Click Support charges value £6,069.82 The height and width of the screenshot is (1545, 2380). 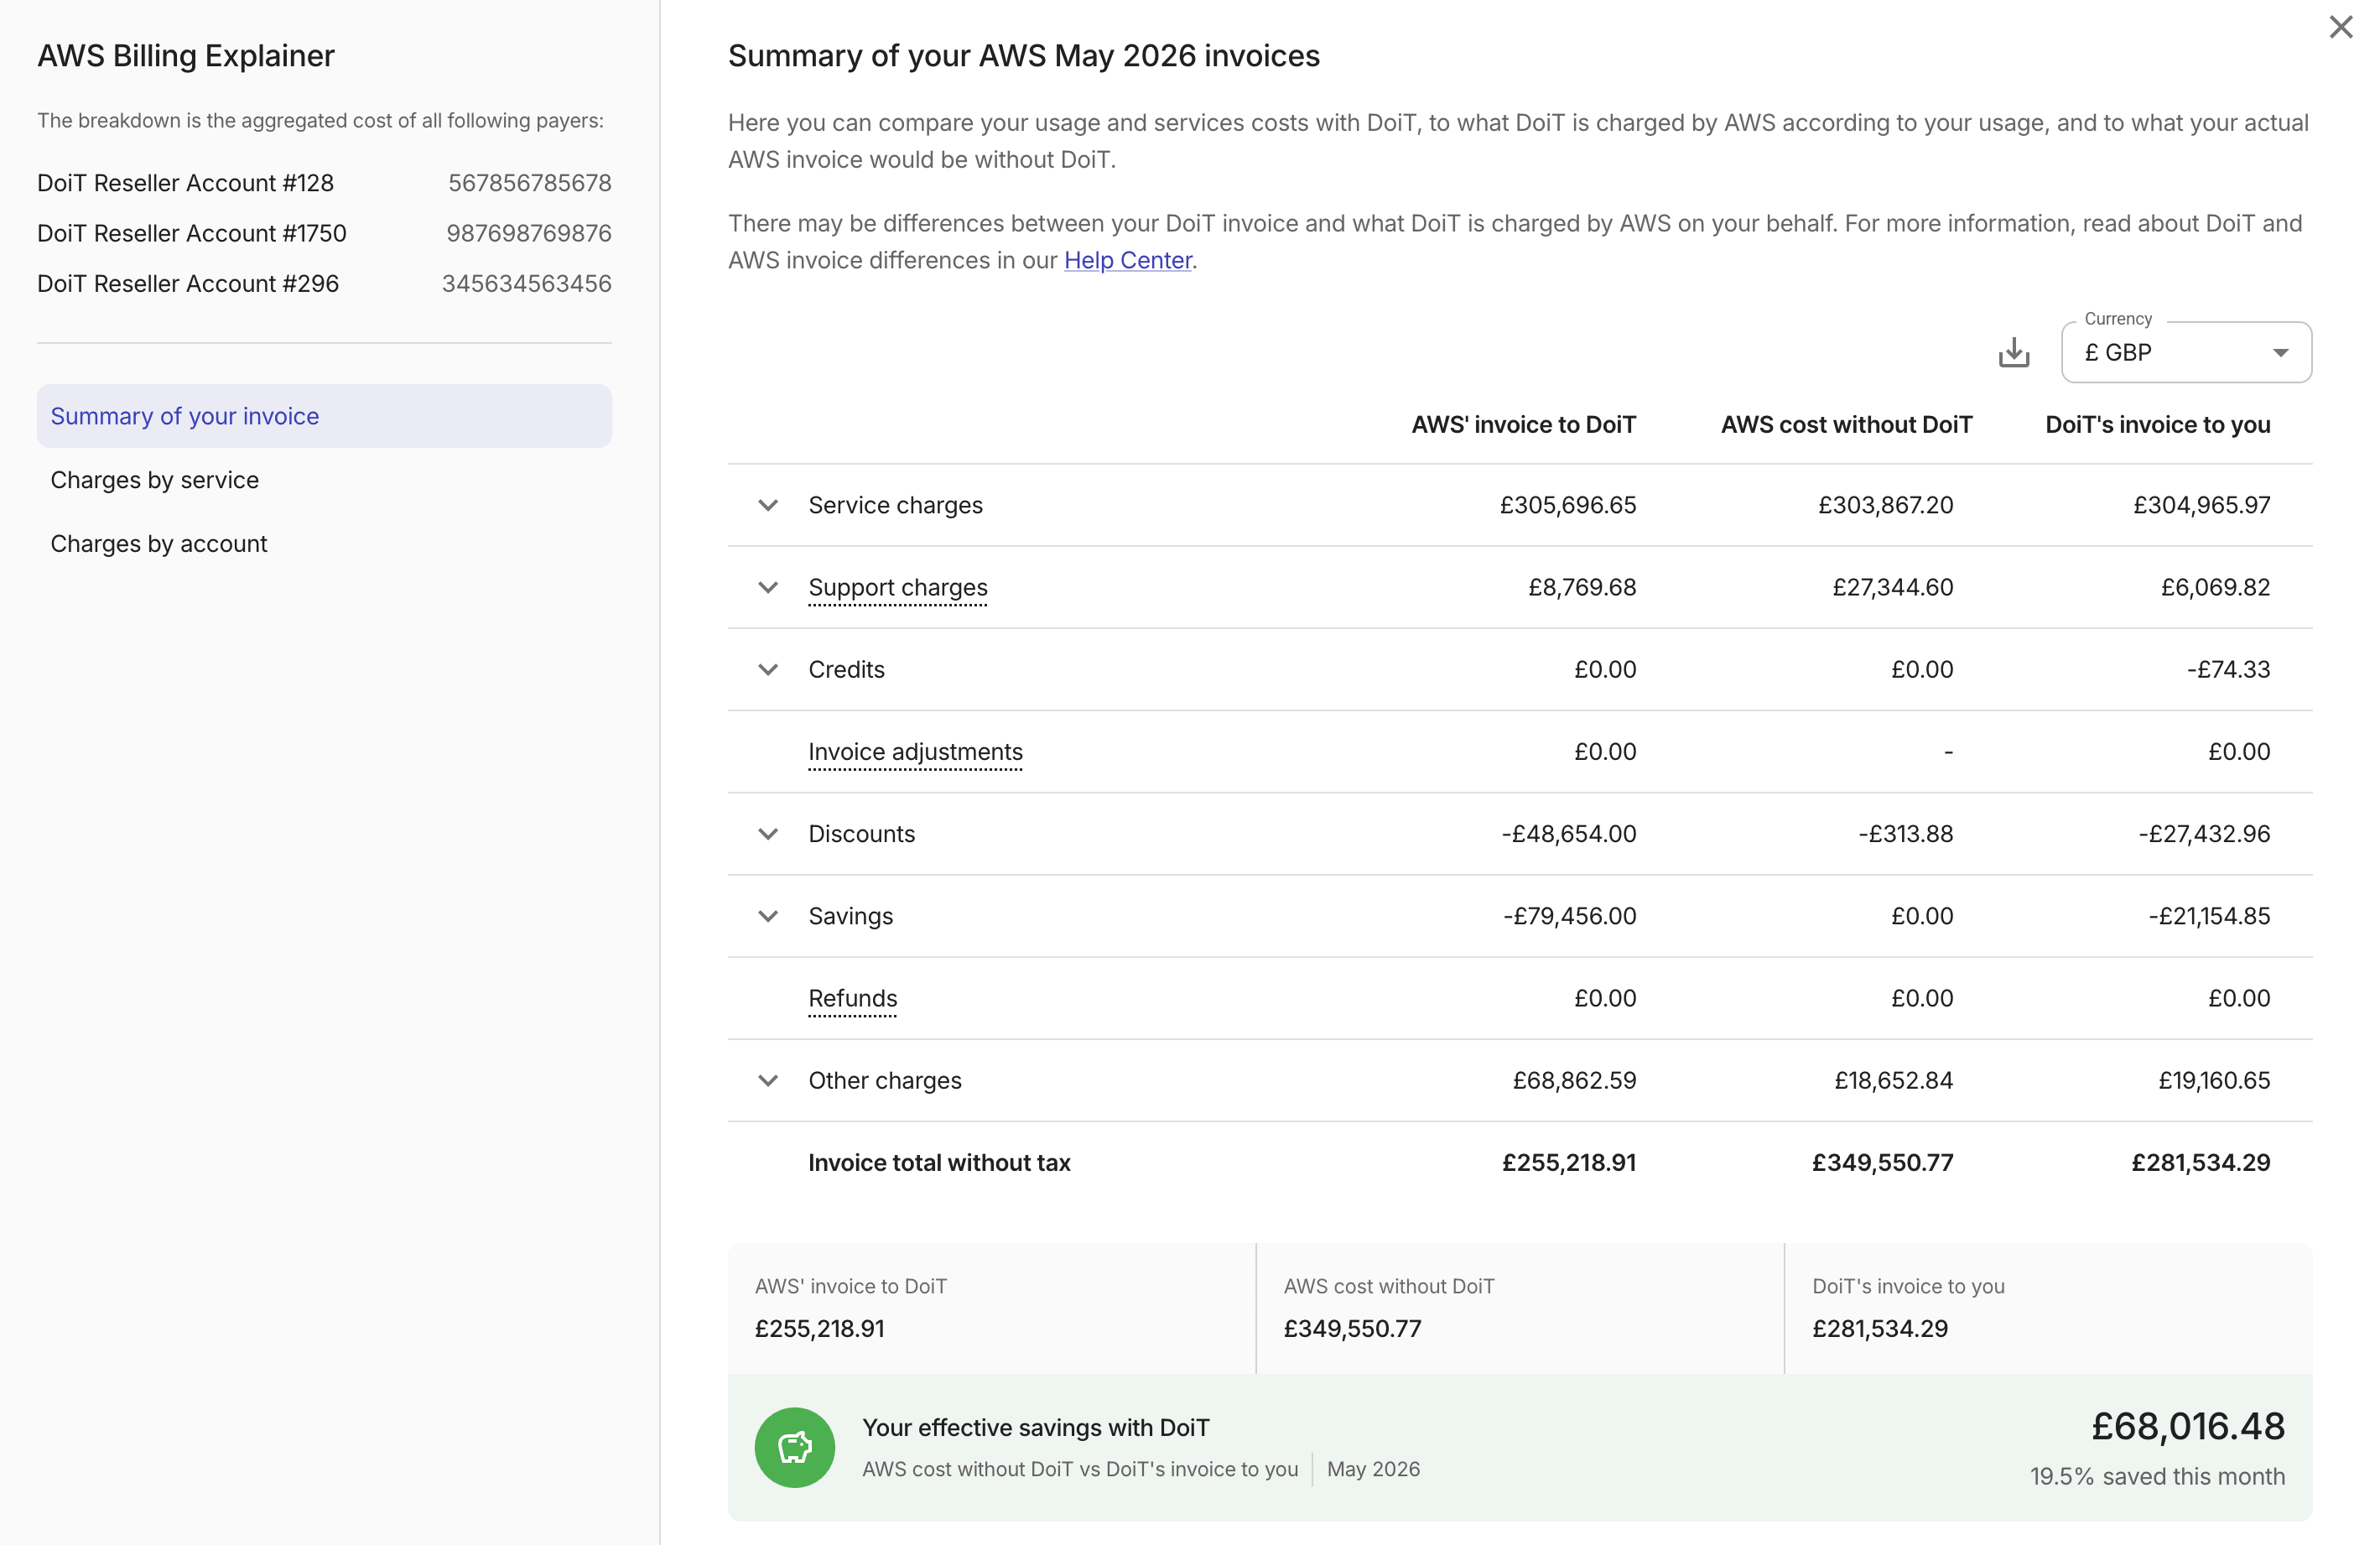[2215, 587]
